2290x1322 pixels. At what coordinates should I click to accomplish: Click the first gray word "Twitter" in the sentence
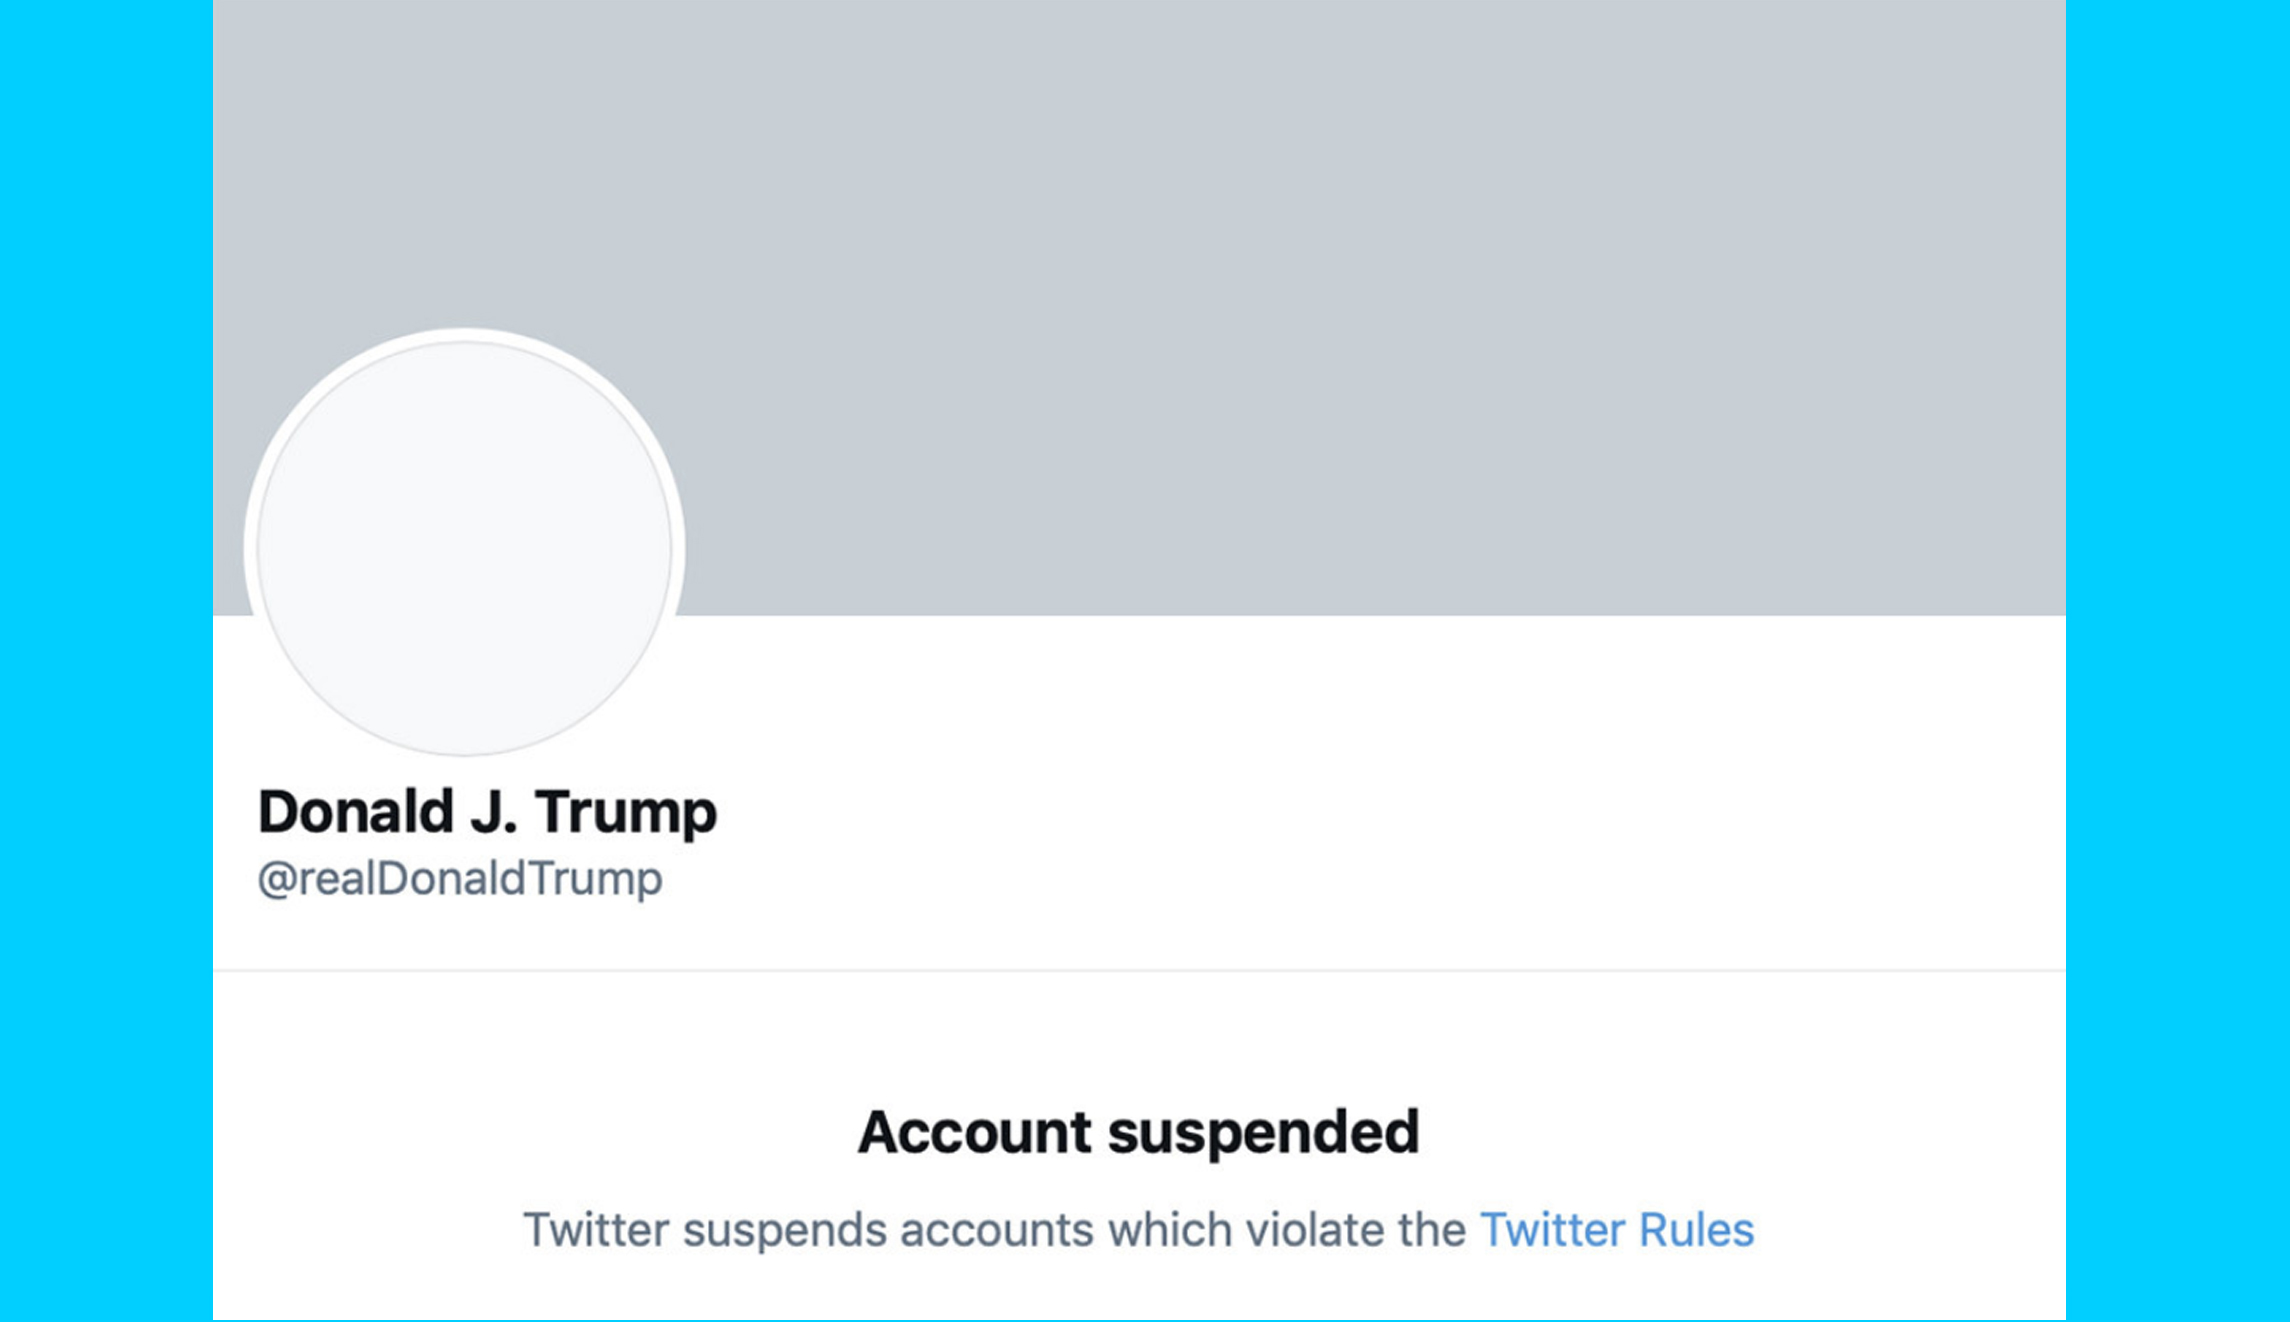click(x=596, y=1230)
